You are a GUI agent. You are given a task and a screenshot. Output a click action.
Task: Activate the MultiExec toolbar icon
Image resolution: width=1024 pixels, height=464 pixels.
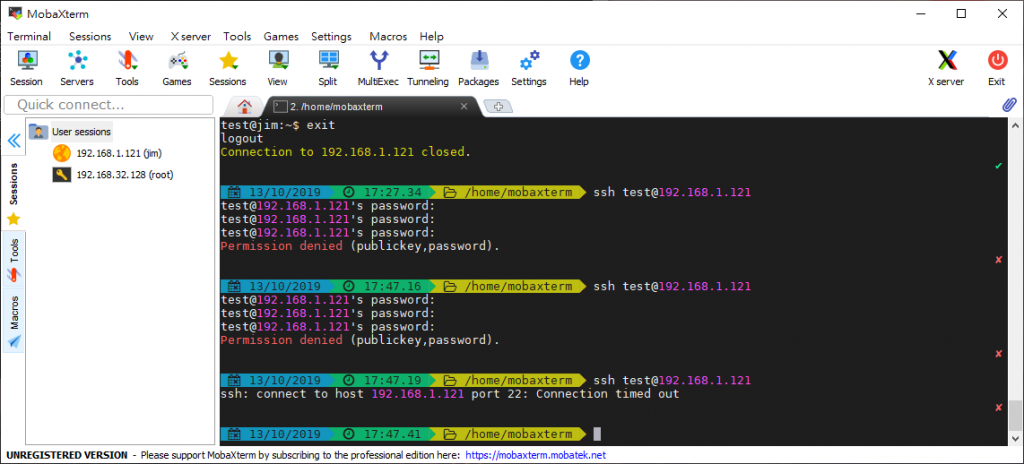(x=378, y=69)
